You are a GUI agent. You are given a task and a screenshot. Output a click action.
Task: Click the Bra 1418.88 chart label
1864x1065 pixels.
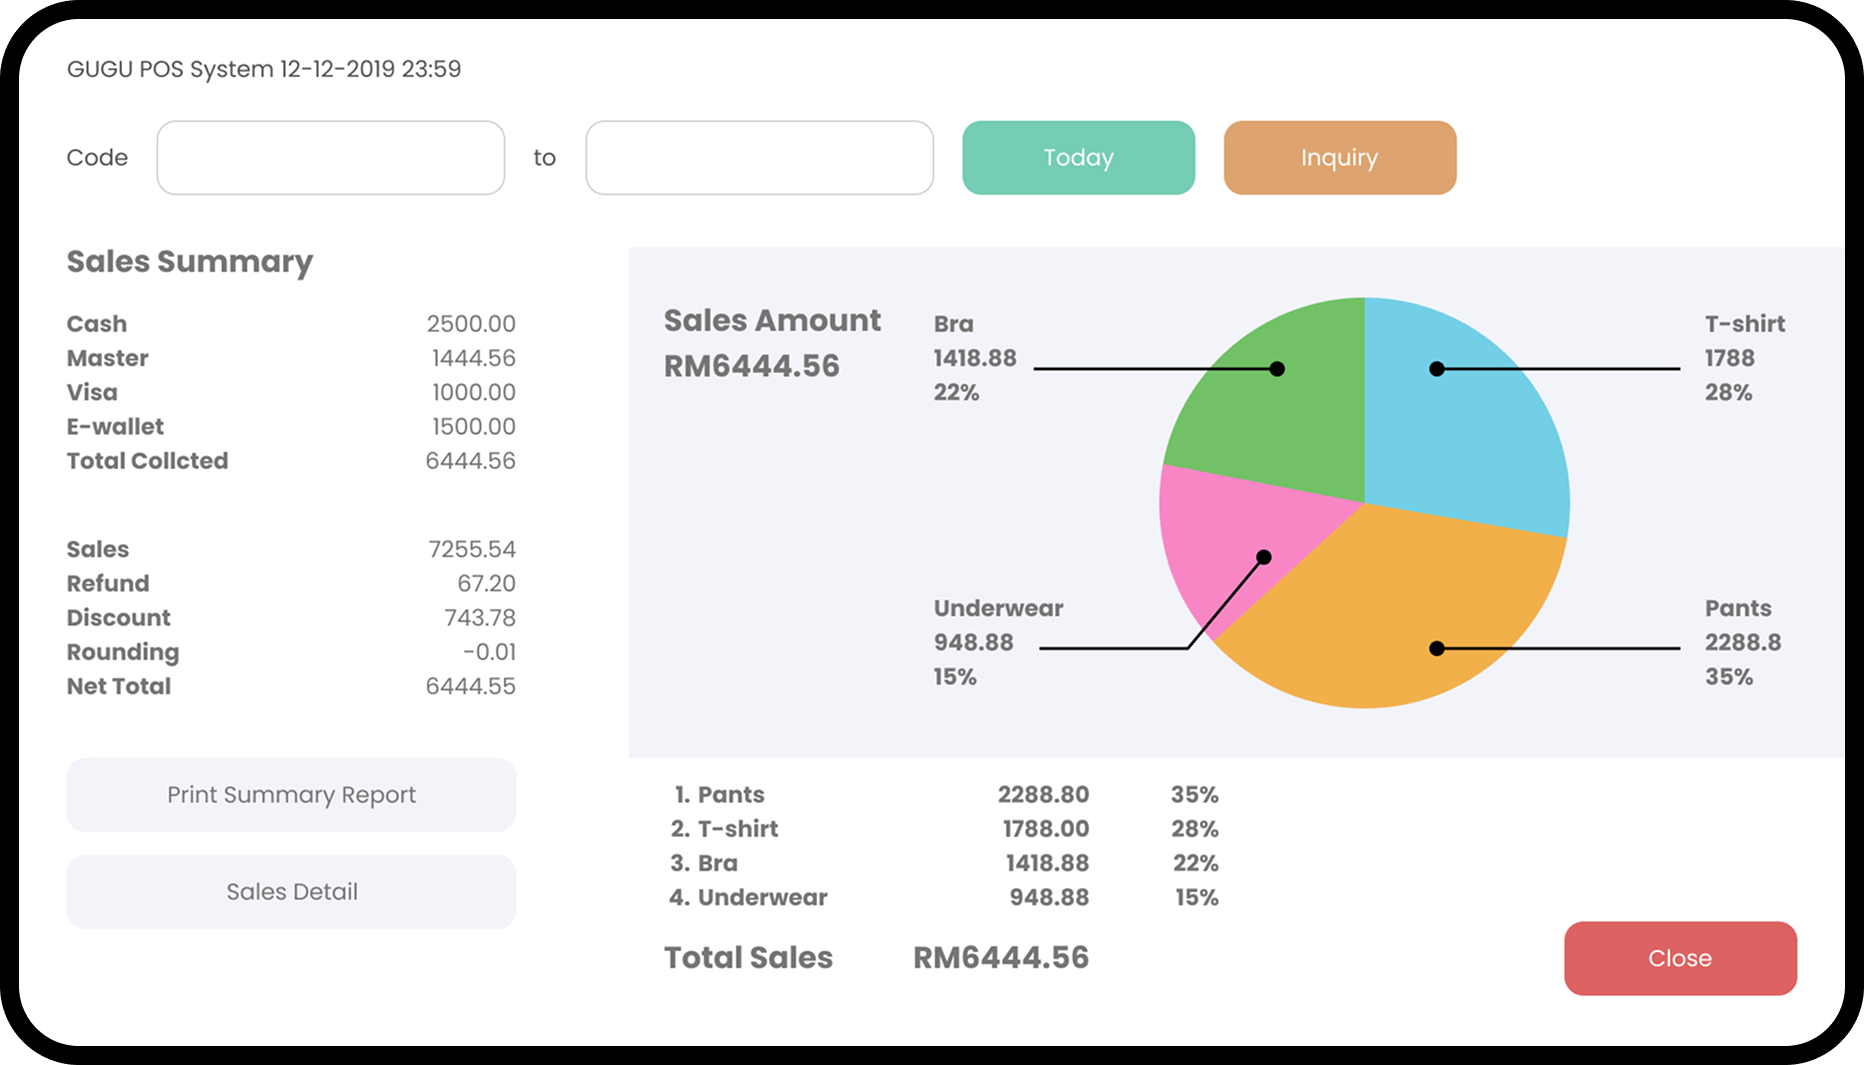974,358
